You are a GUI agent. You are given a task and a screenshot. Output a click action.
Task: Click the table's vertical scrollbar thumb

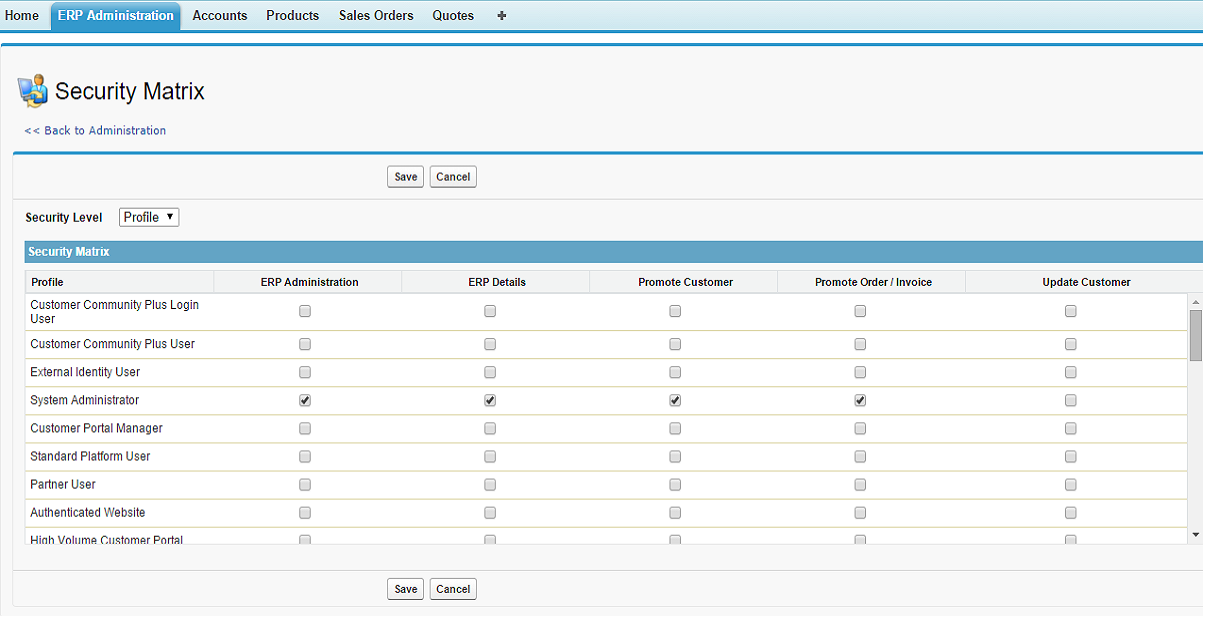[x=1196, y=335]
